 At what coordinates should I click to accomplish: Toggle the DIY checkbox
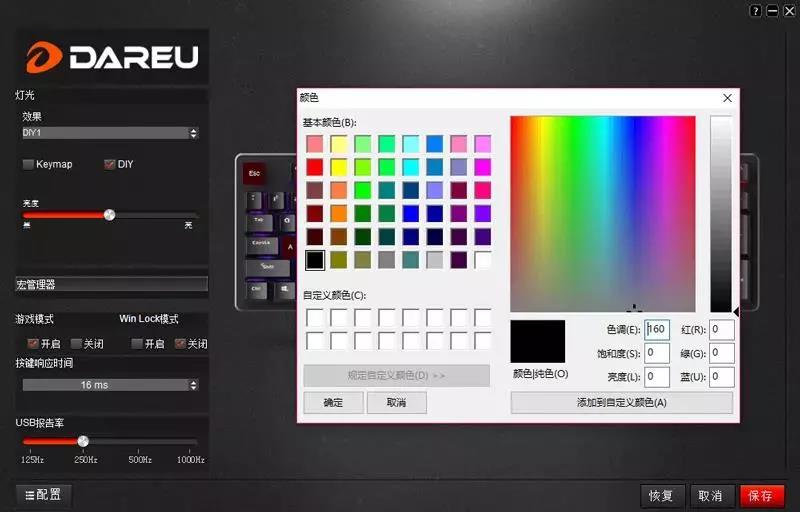pyautogui.click(x=109, y=164)
